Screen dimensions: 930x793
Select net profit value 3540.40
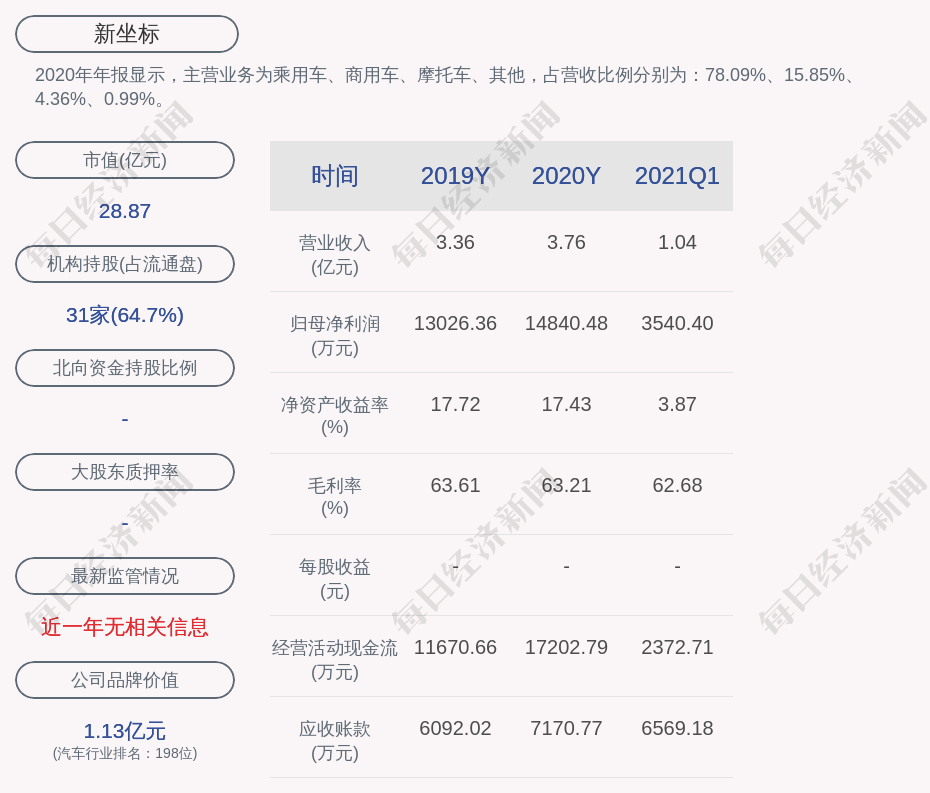click(x=677, y=323)
